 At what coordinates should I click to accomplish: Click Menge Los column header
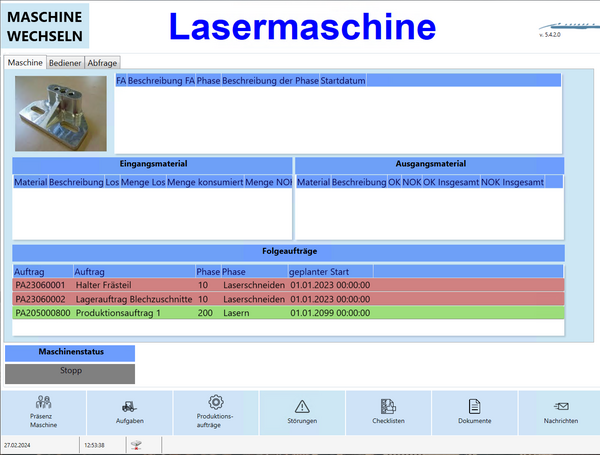[x=143, y=182]
